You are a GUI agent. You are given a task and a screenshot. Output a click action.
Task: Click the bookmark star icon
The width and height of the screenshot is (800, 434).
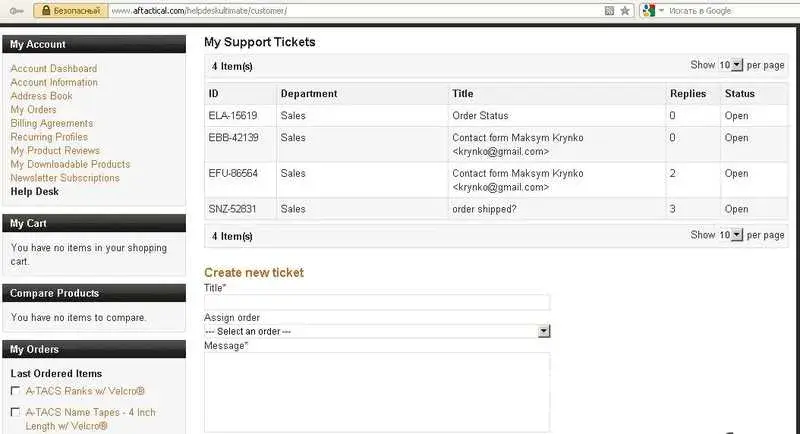pyautogui.click(x=626, y=10)
